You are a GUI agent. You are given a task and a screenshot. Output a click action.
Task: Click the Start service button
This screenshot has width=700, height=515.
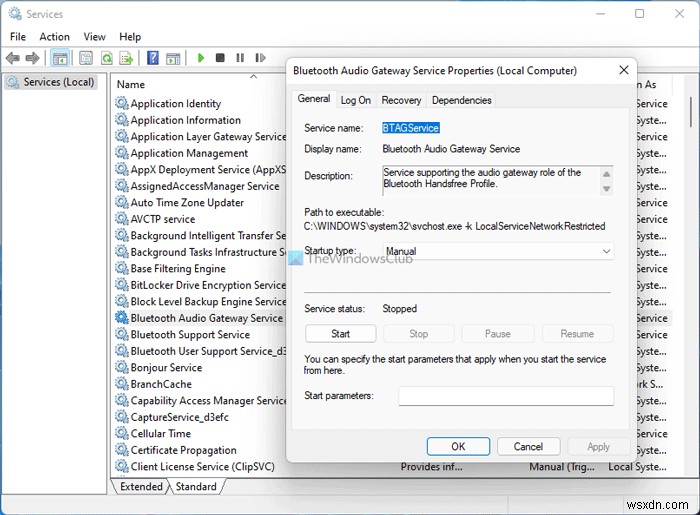pyautogui.click(x=341, y=334)
